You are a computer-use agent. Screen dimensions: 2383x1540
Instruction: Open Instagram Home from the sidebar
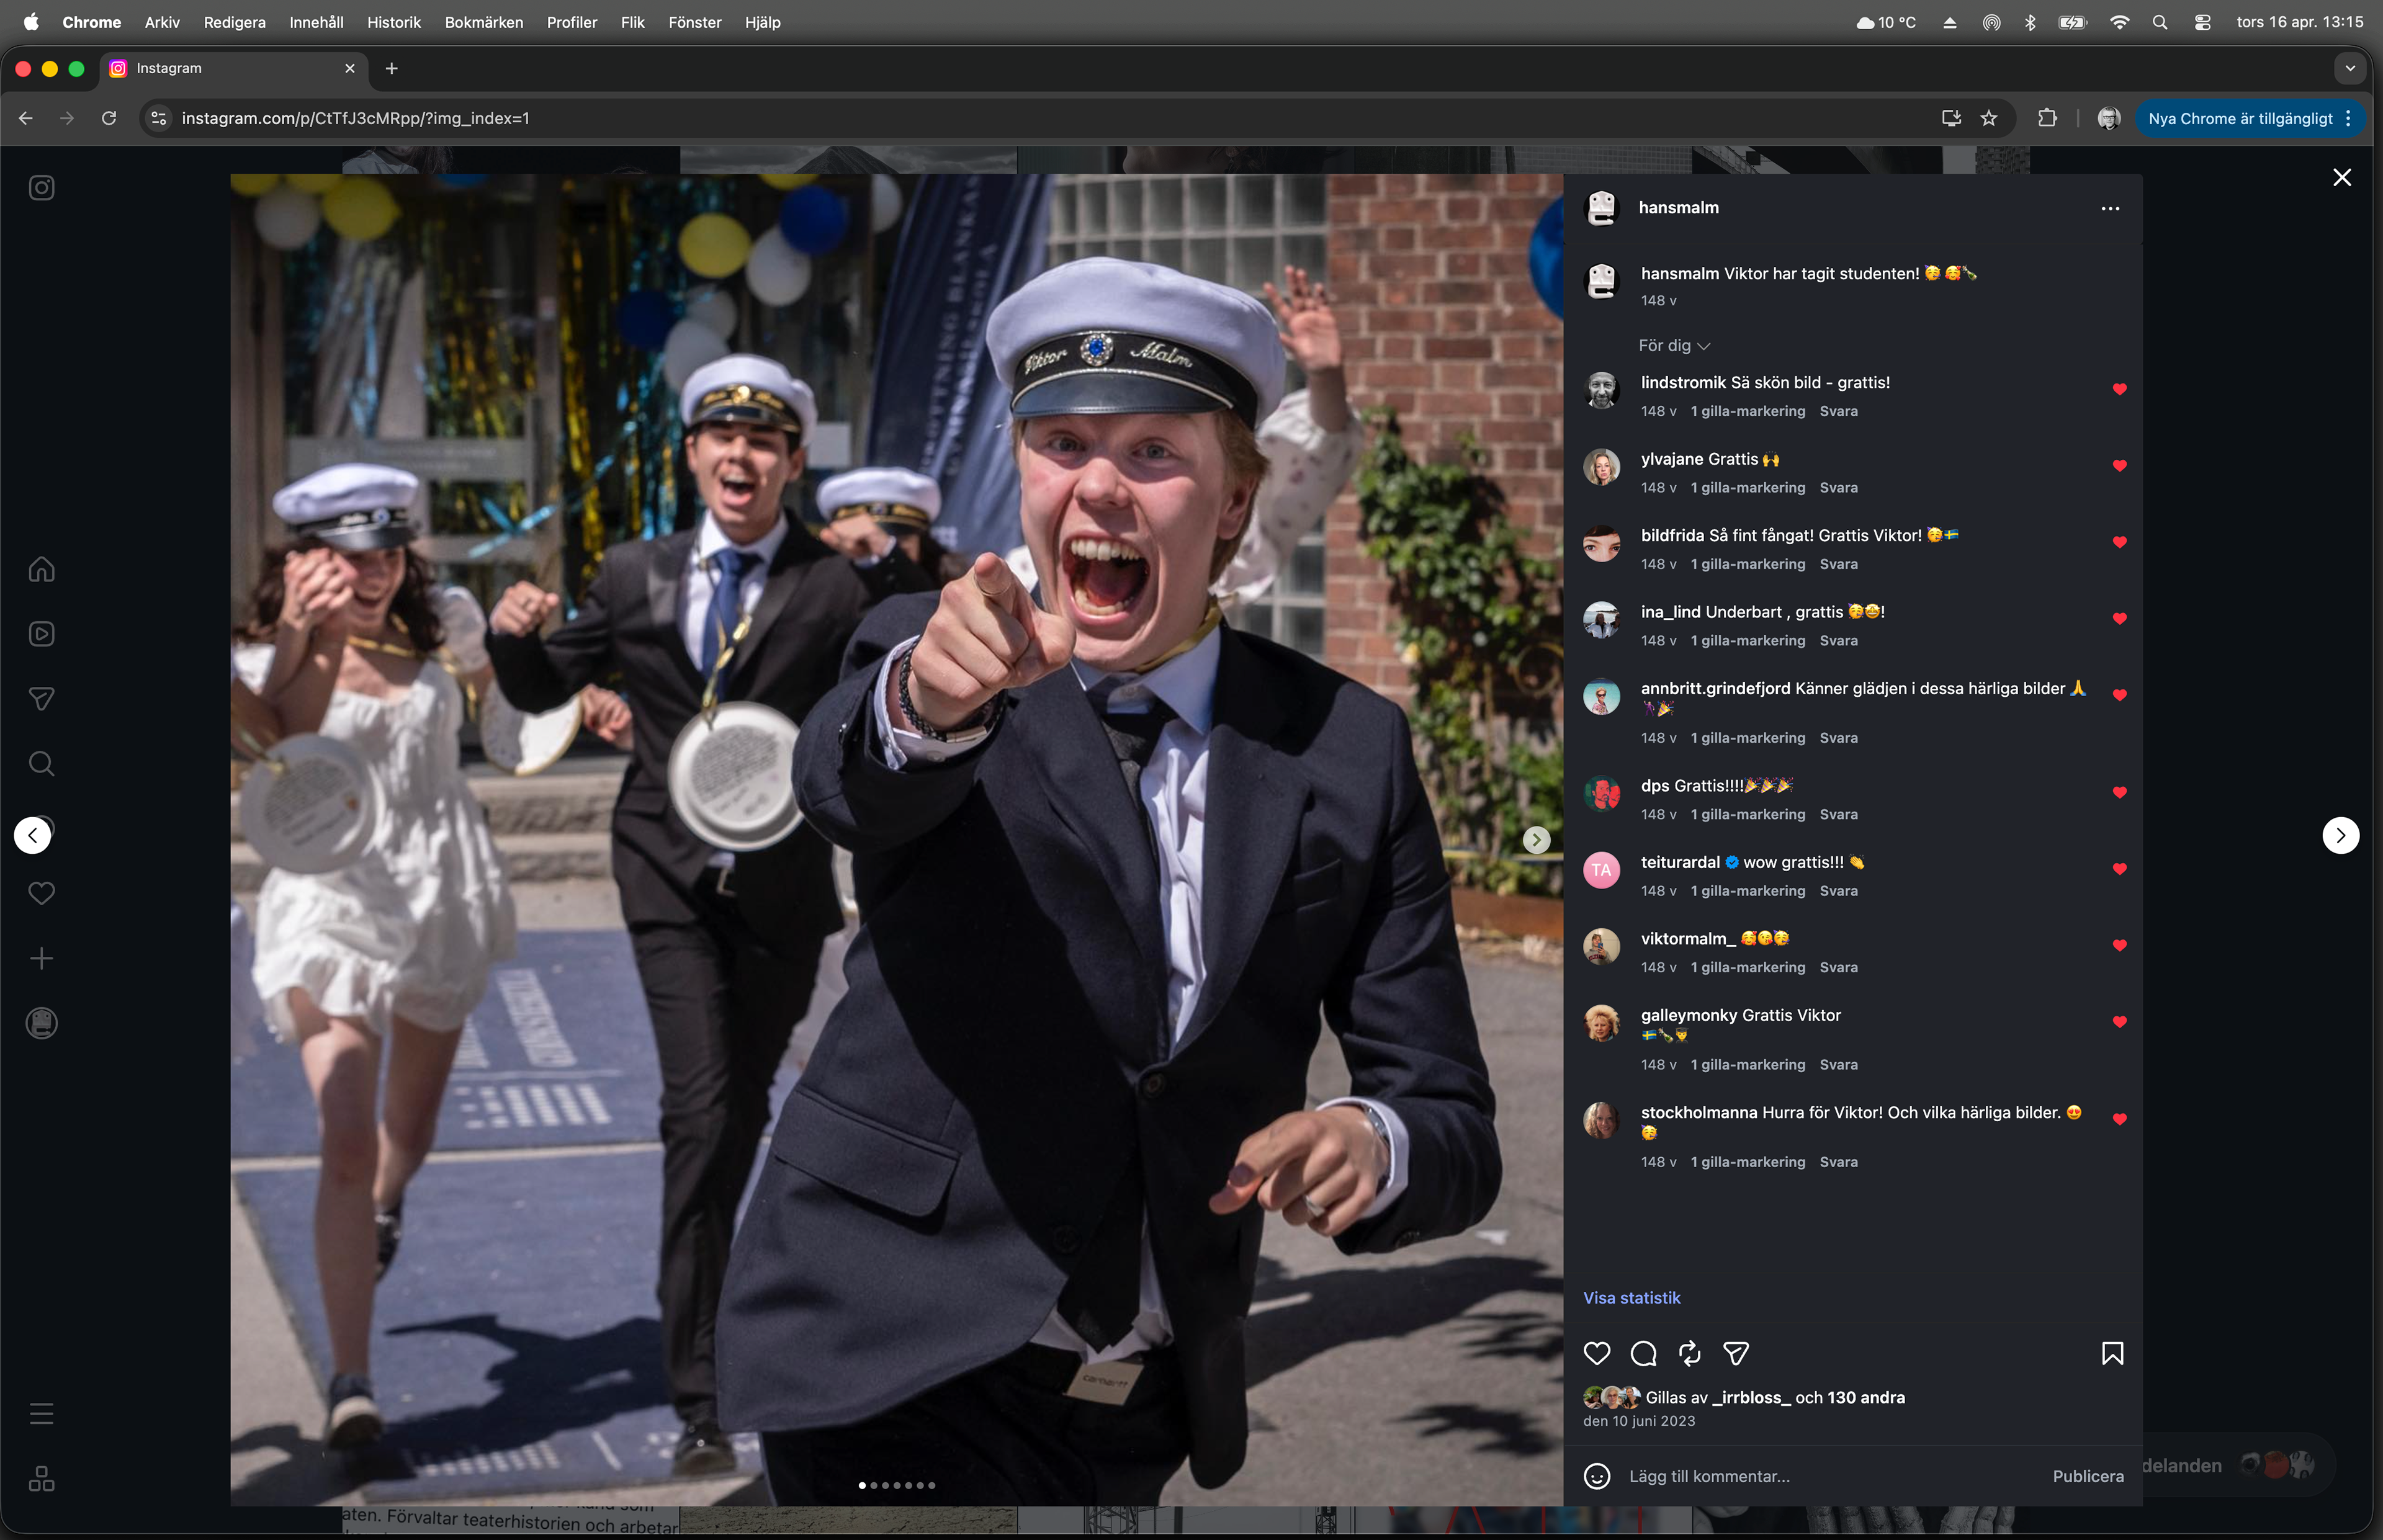pos(41,569)
